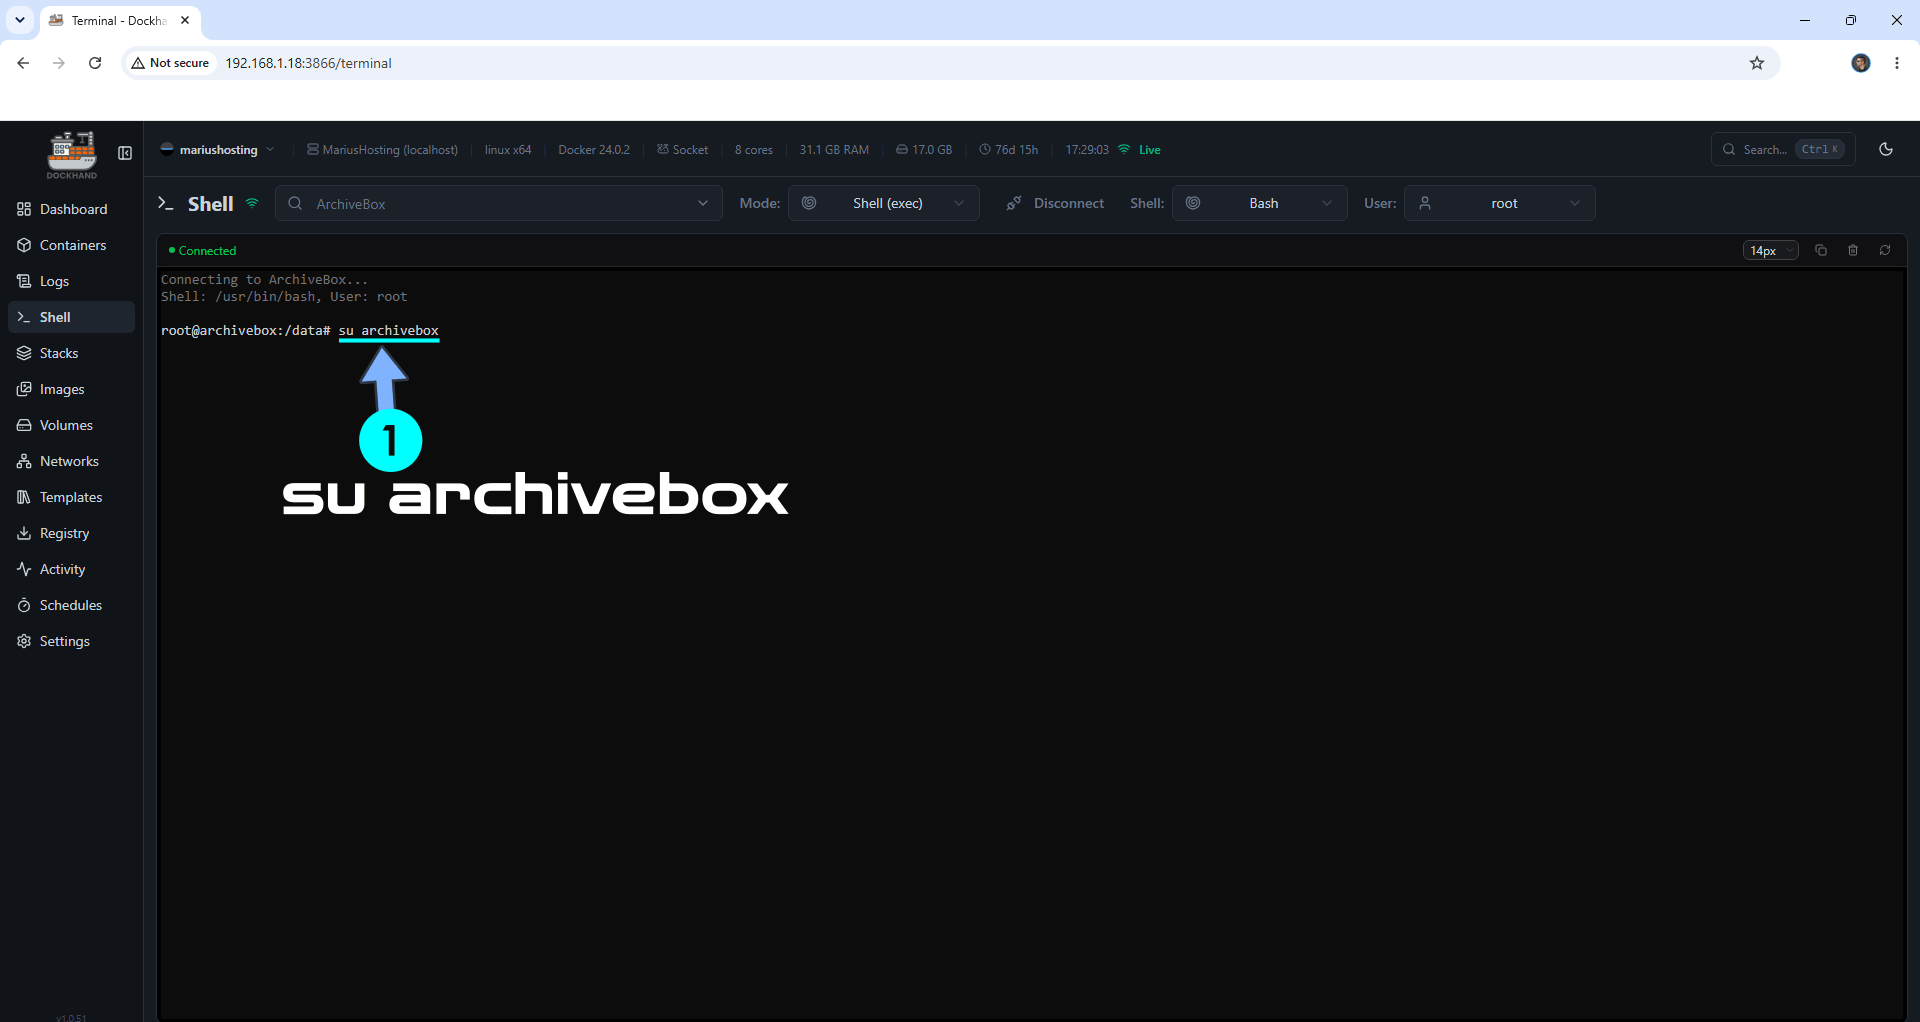
Task: Click the Disconnect button
Action: click(x=1055, y=203)
